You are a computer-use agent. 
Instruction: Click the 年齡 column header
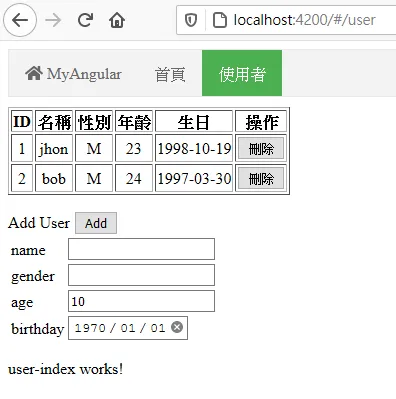click(x=134, y=121)
